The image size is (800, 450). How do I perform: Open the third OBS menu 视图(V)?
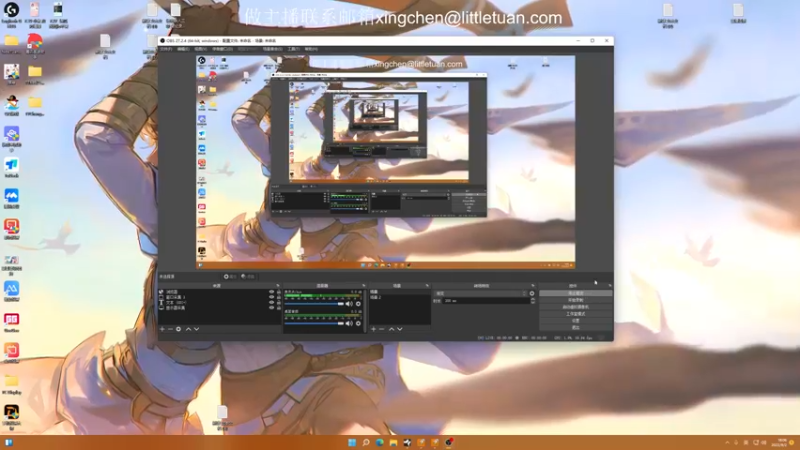(201, 49)
